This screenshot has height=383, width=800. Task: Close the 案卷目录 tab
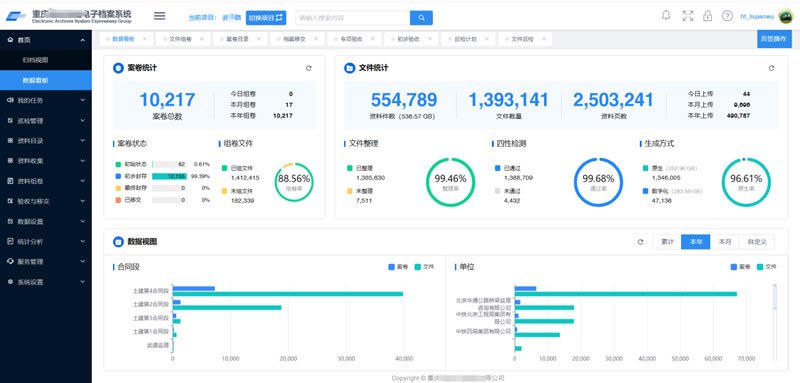click(x=258, y=38)
